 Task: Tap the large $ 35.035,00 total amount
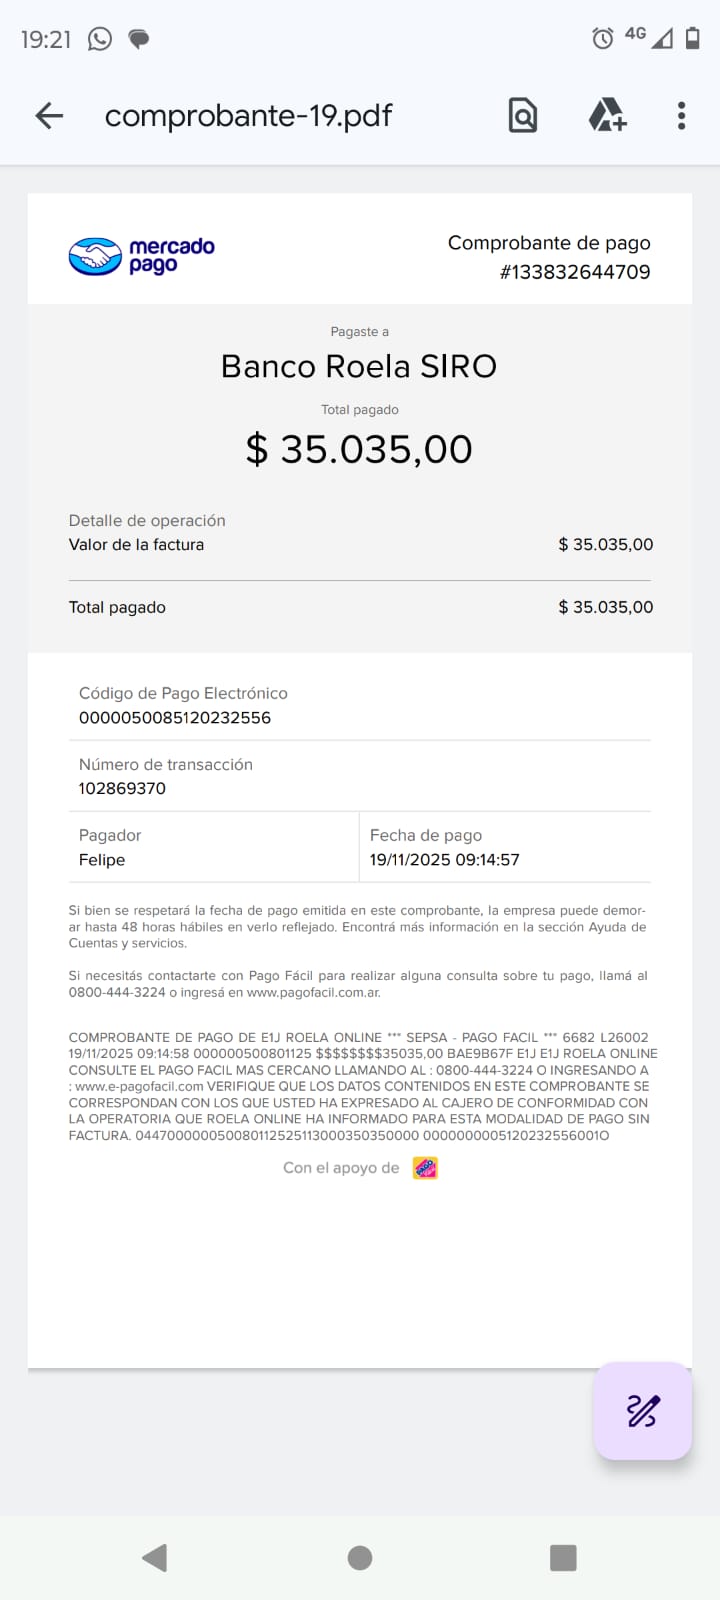[359, 450]
